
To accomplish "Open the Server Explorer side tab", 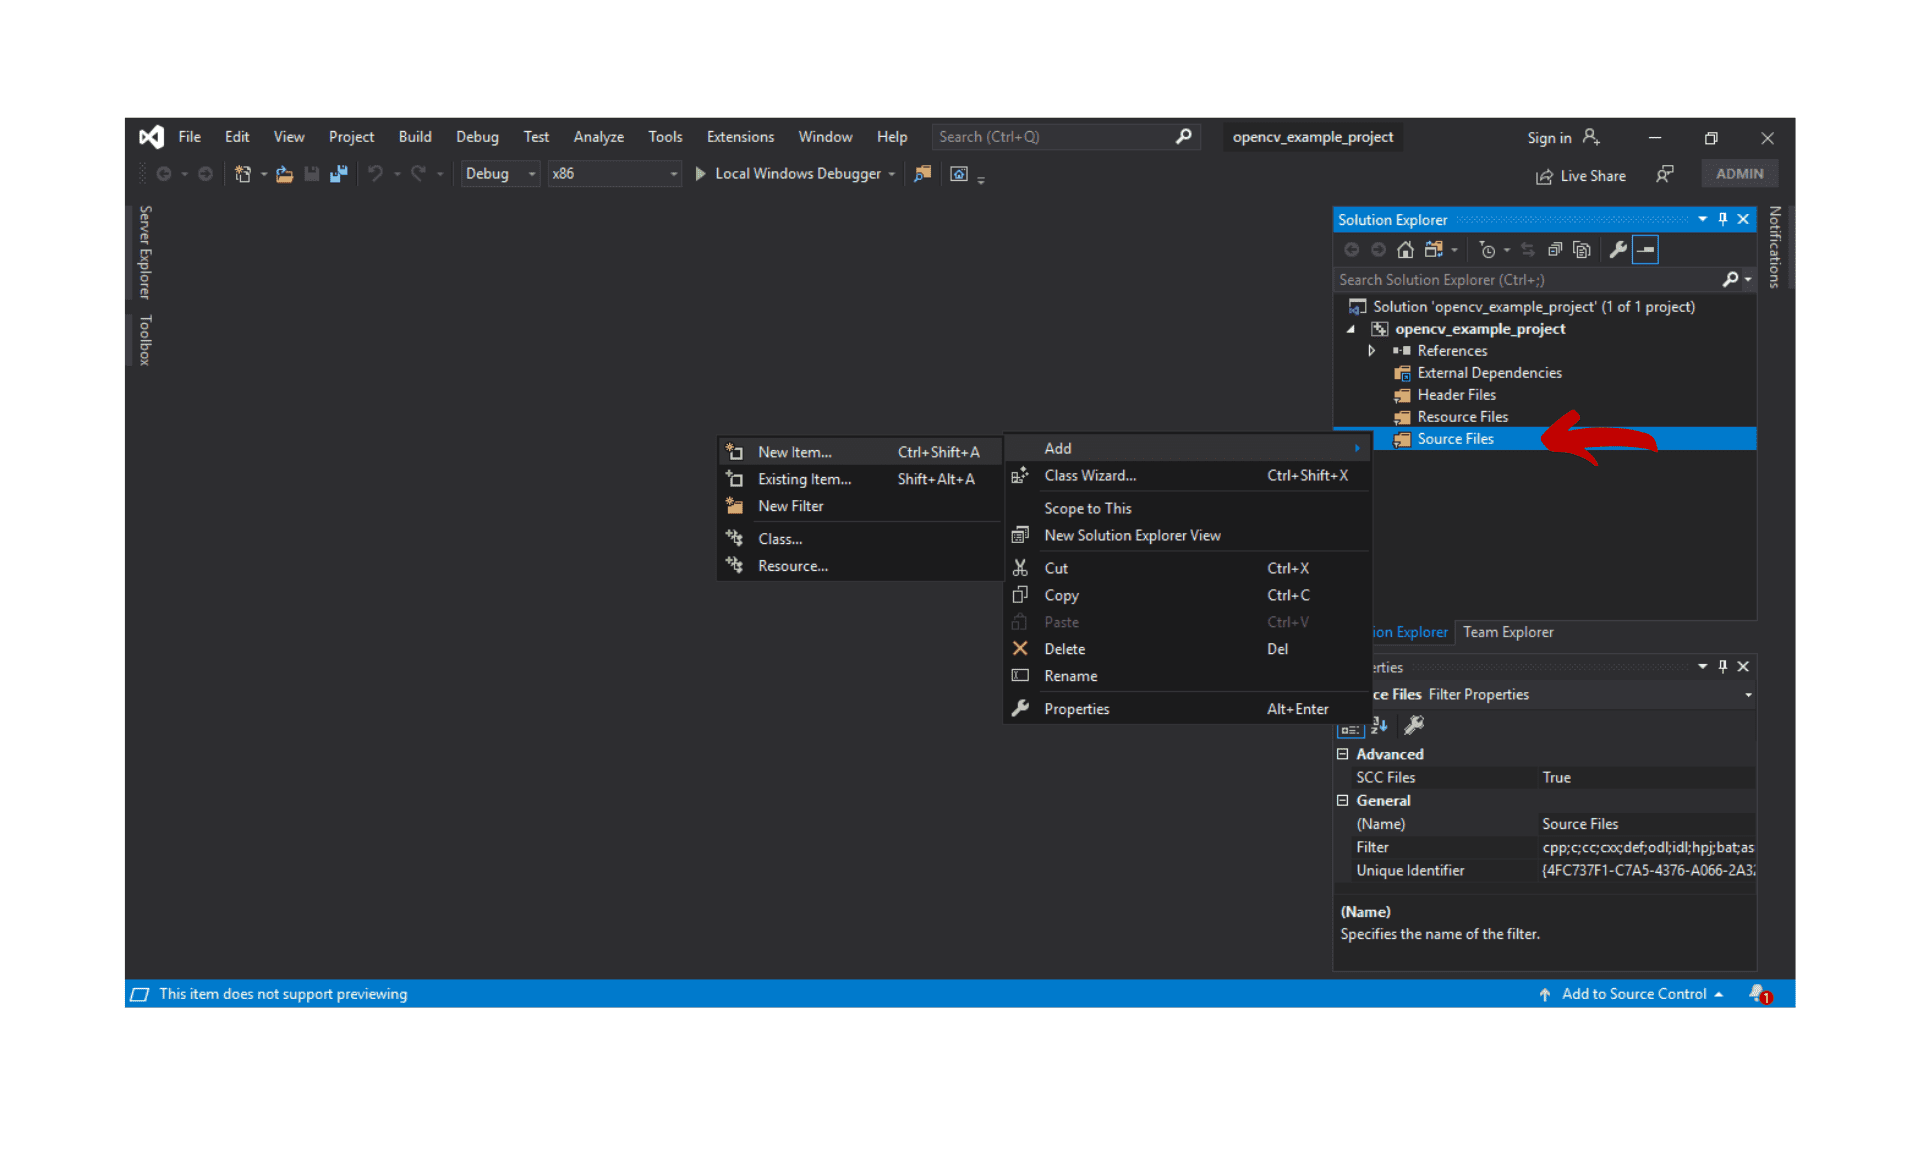I will click(x=145, y=252).
